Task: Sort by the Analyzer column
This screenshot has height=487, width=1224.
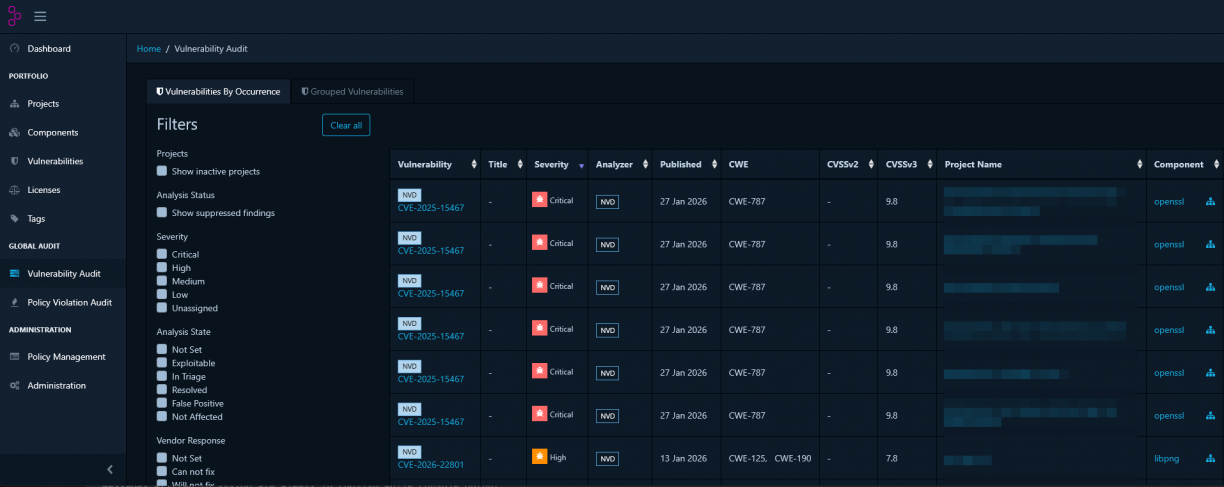Action: 620,164
